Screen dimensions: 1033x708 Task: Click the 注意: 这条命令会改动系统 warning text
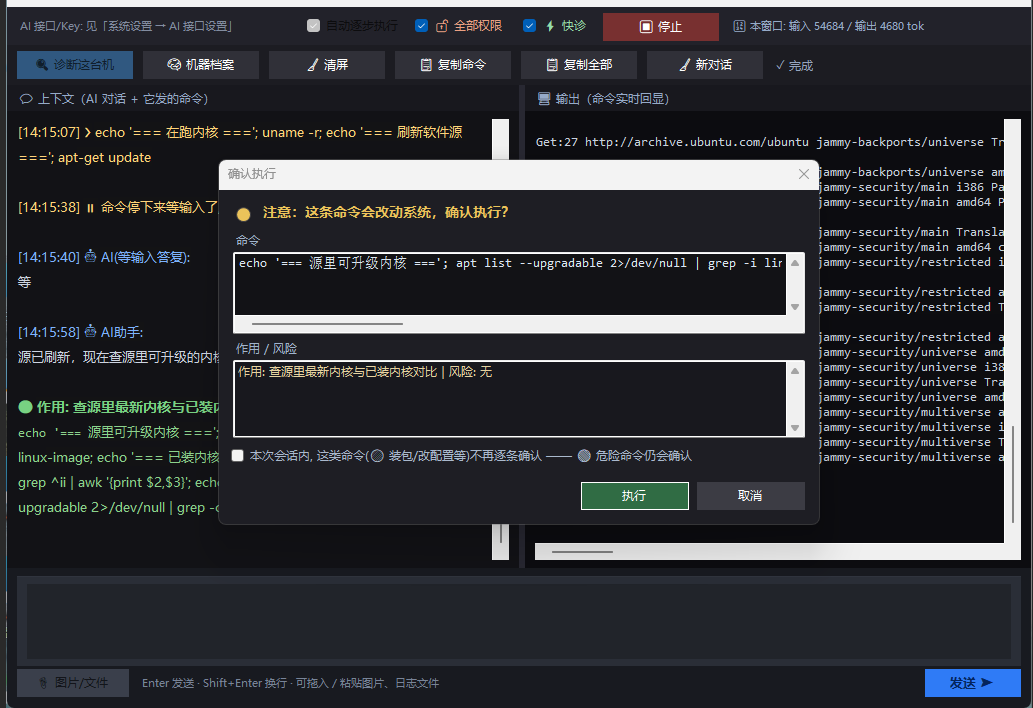tap(385, 213)
